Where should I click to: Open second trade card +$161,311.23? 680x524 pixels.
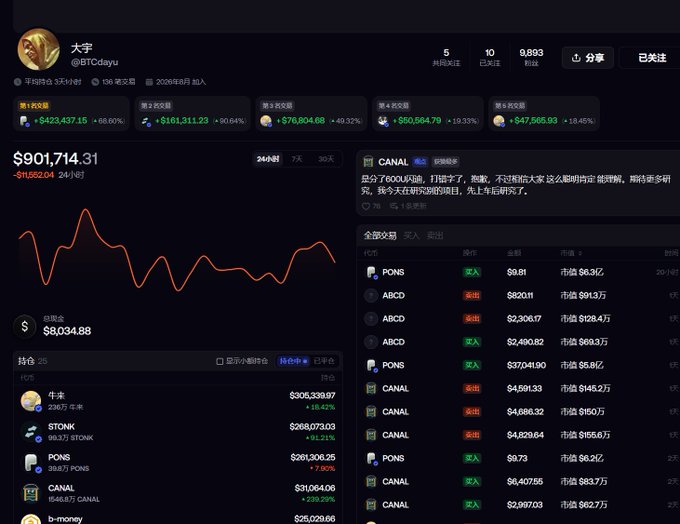(193, 114)
